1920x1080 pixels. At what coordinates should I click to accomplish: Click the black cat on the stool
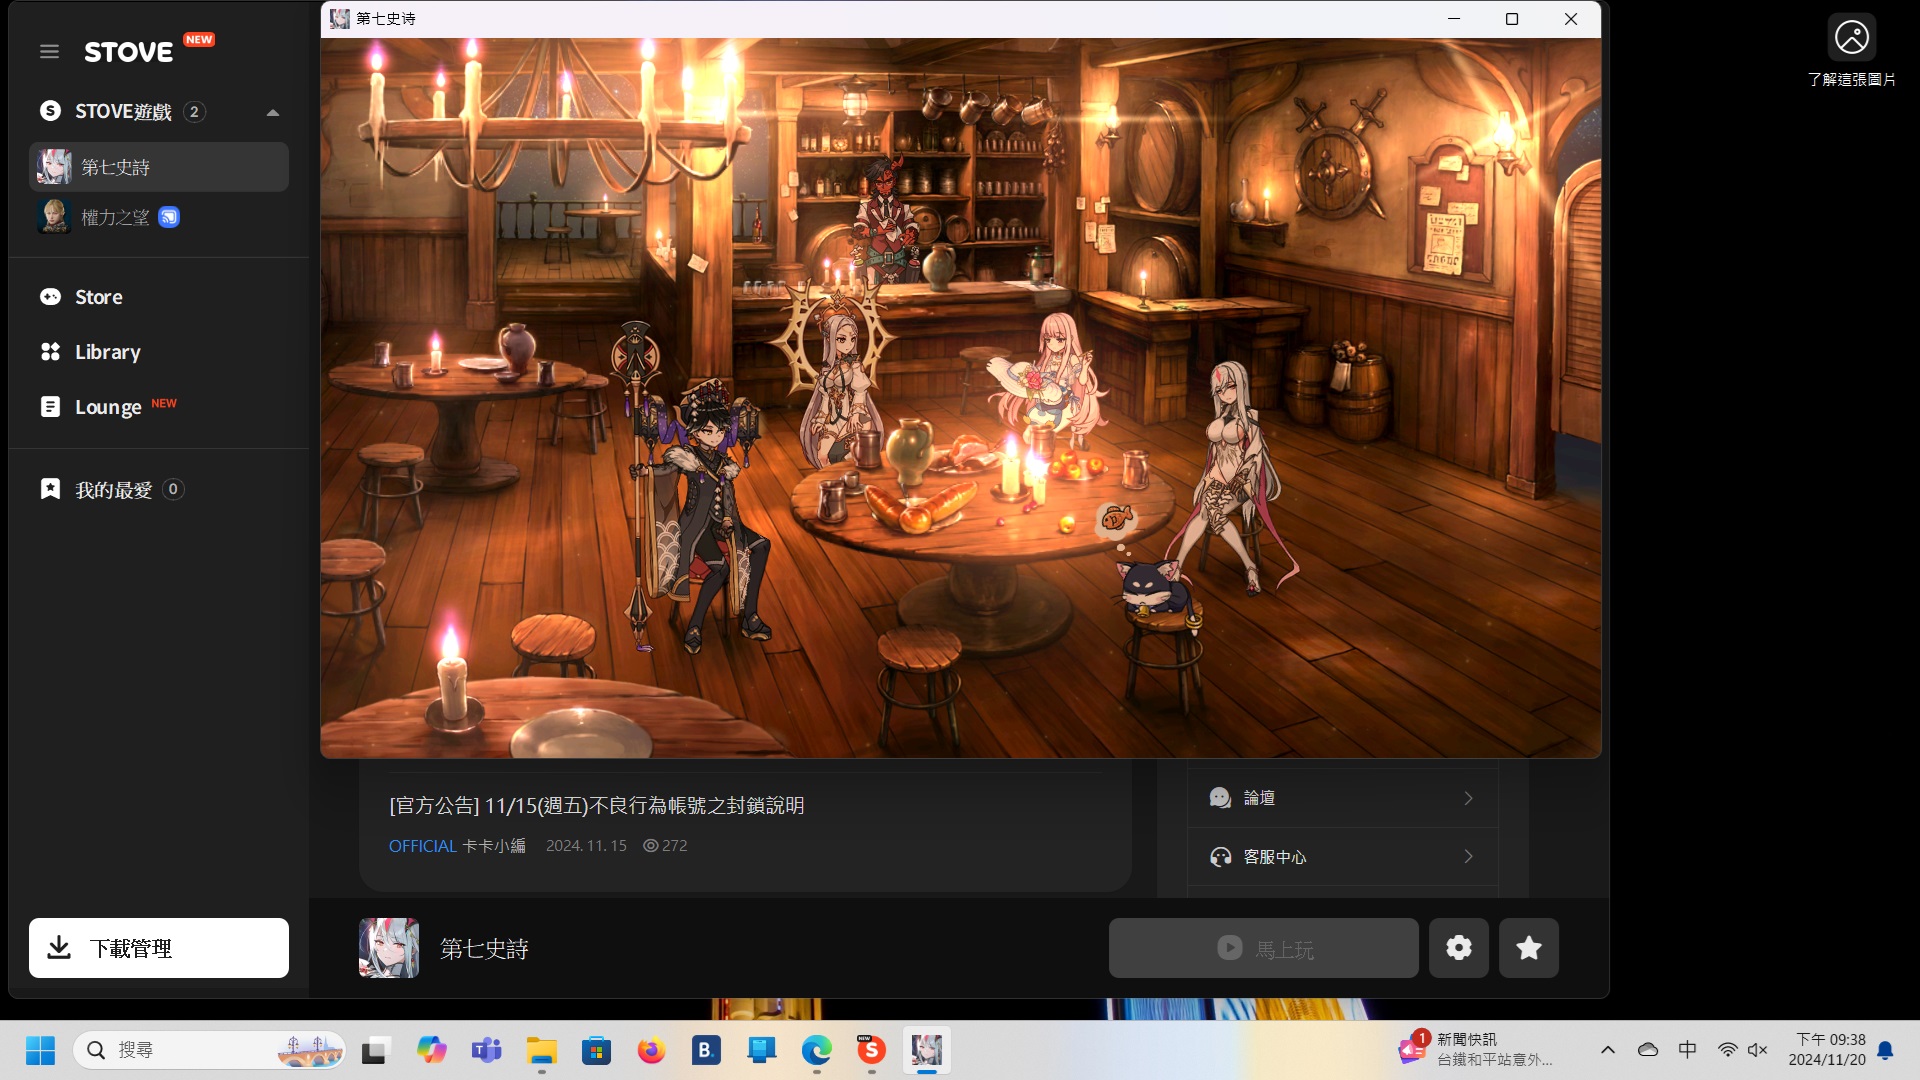pos(1154,586)
